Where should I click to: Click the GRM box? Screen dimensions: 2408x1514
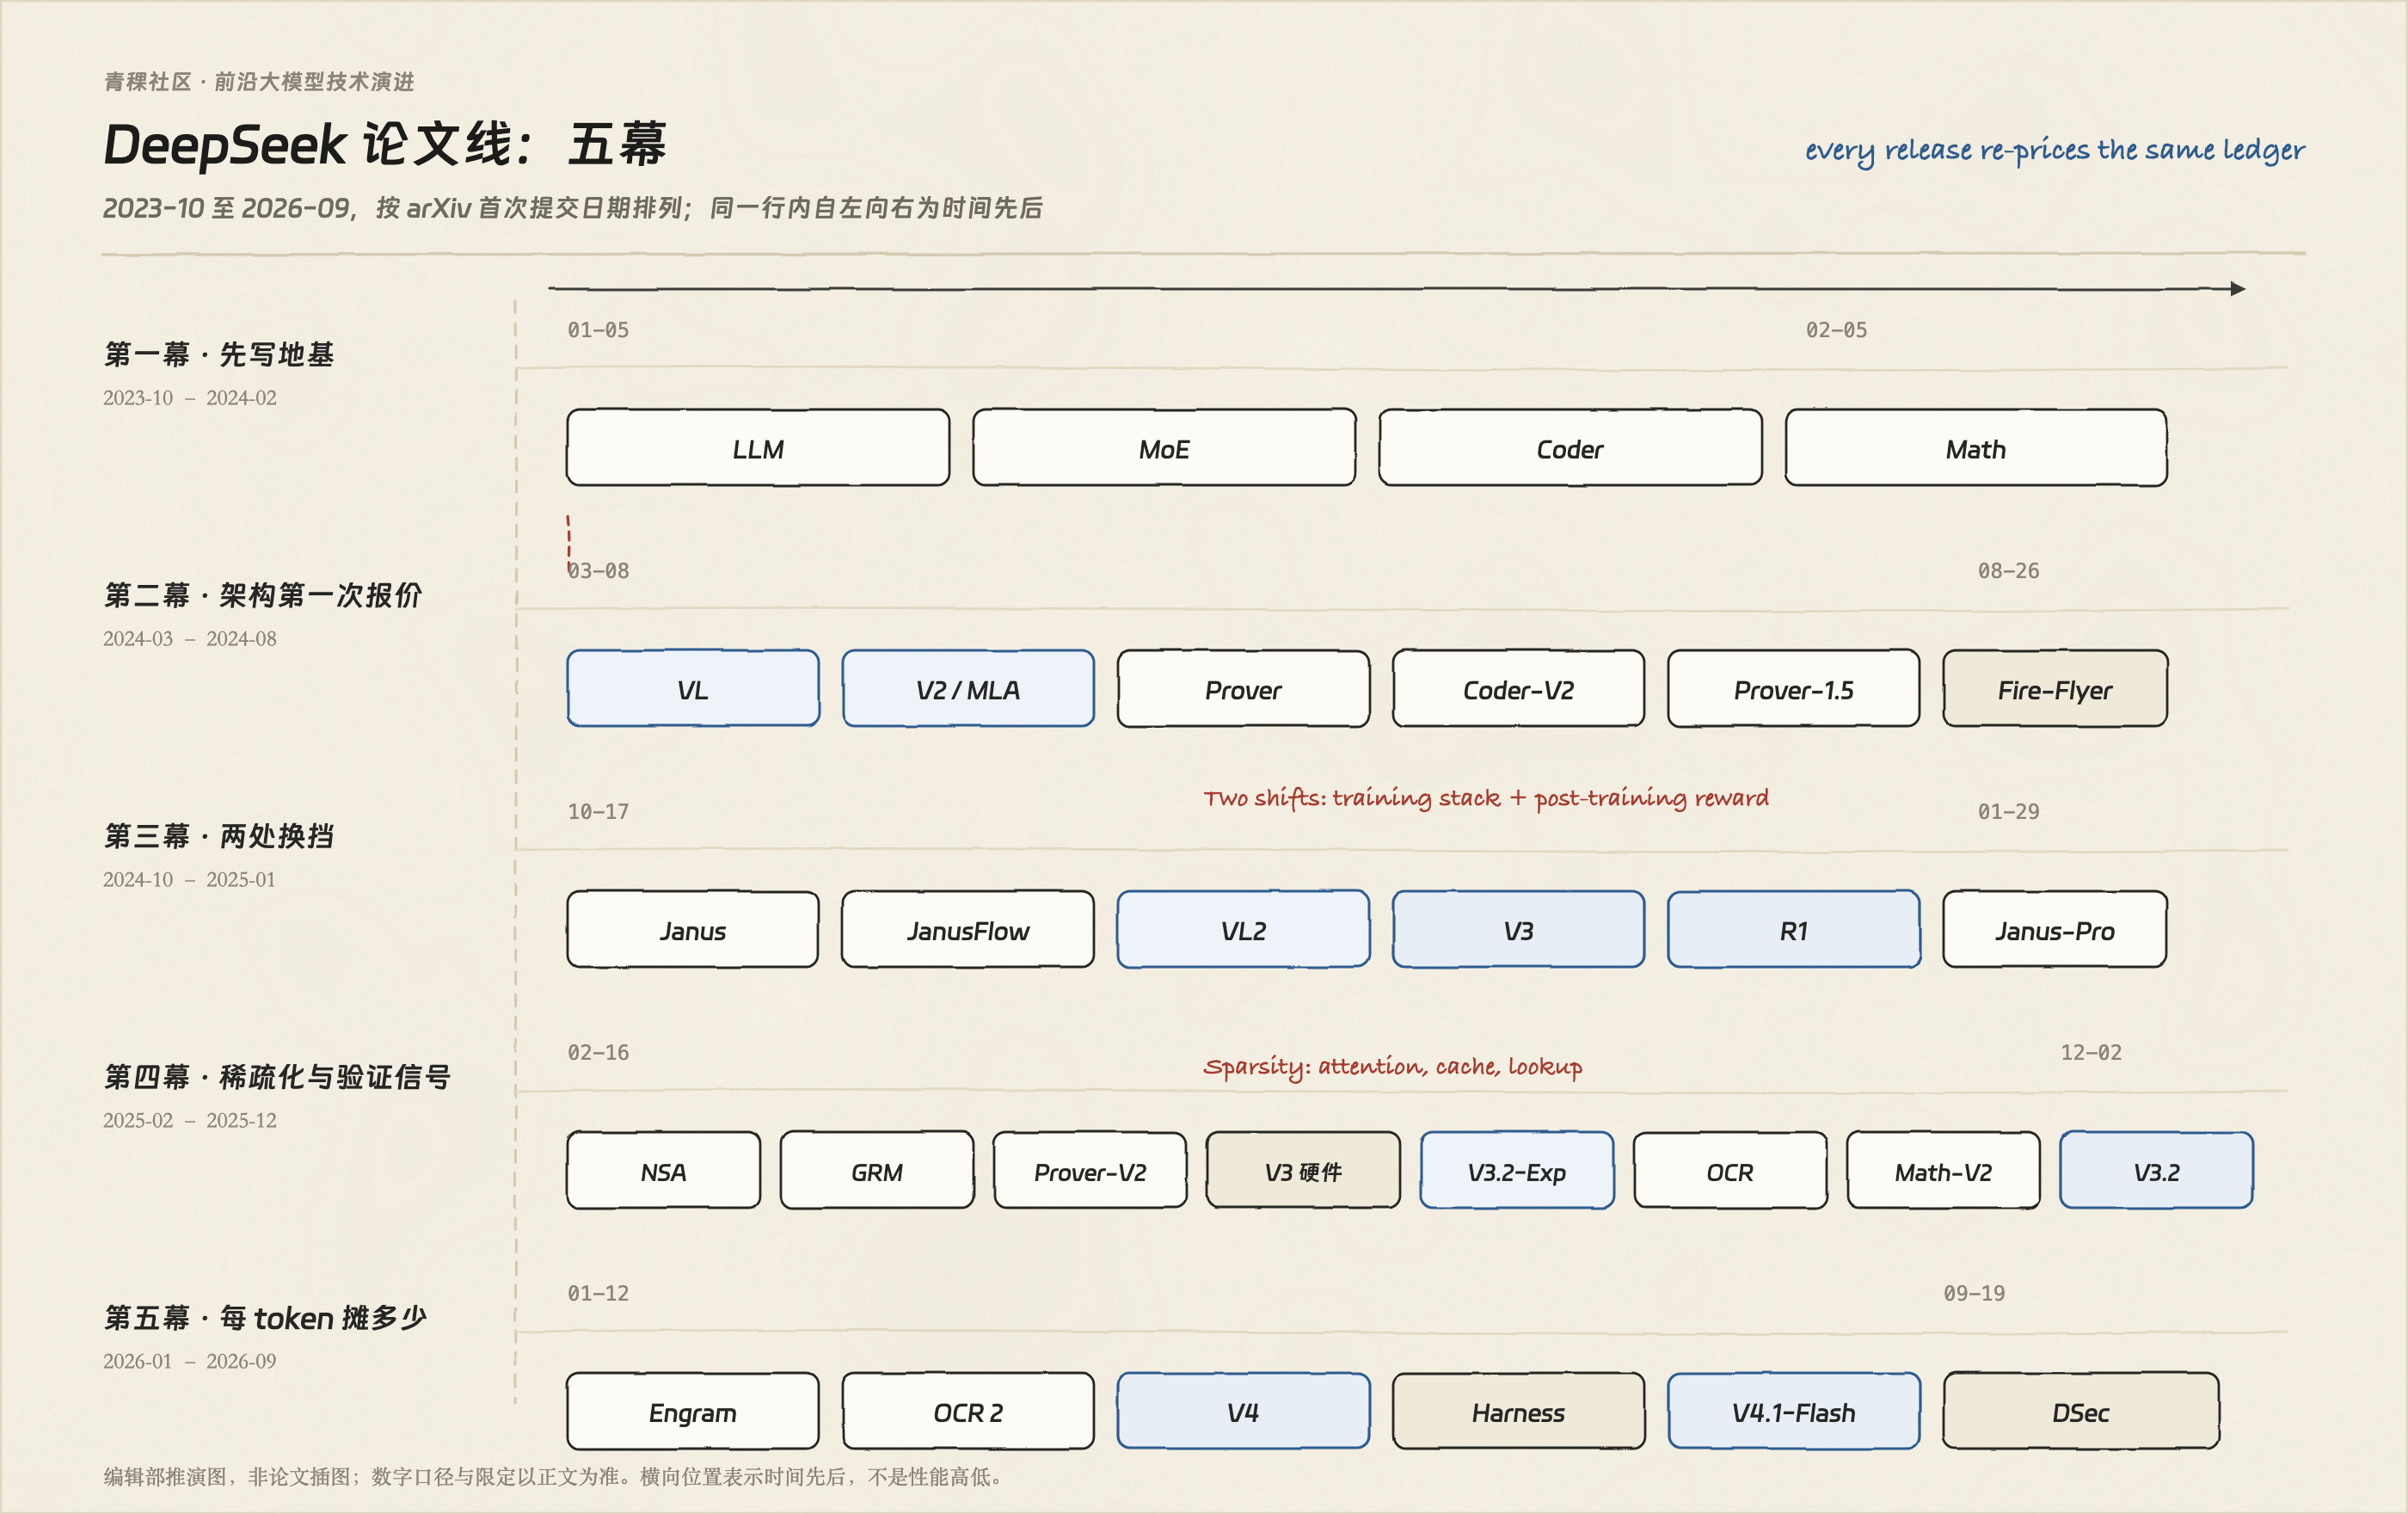coord(877,1171)
